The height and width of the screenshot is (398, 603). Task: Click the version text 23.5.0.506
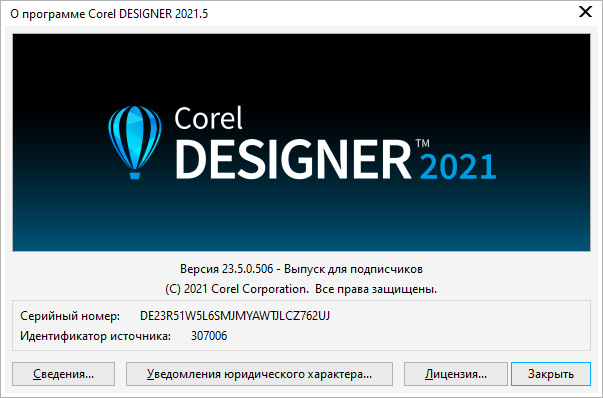pyautogui.click(x=248, y=269)
